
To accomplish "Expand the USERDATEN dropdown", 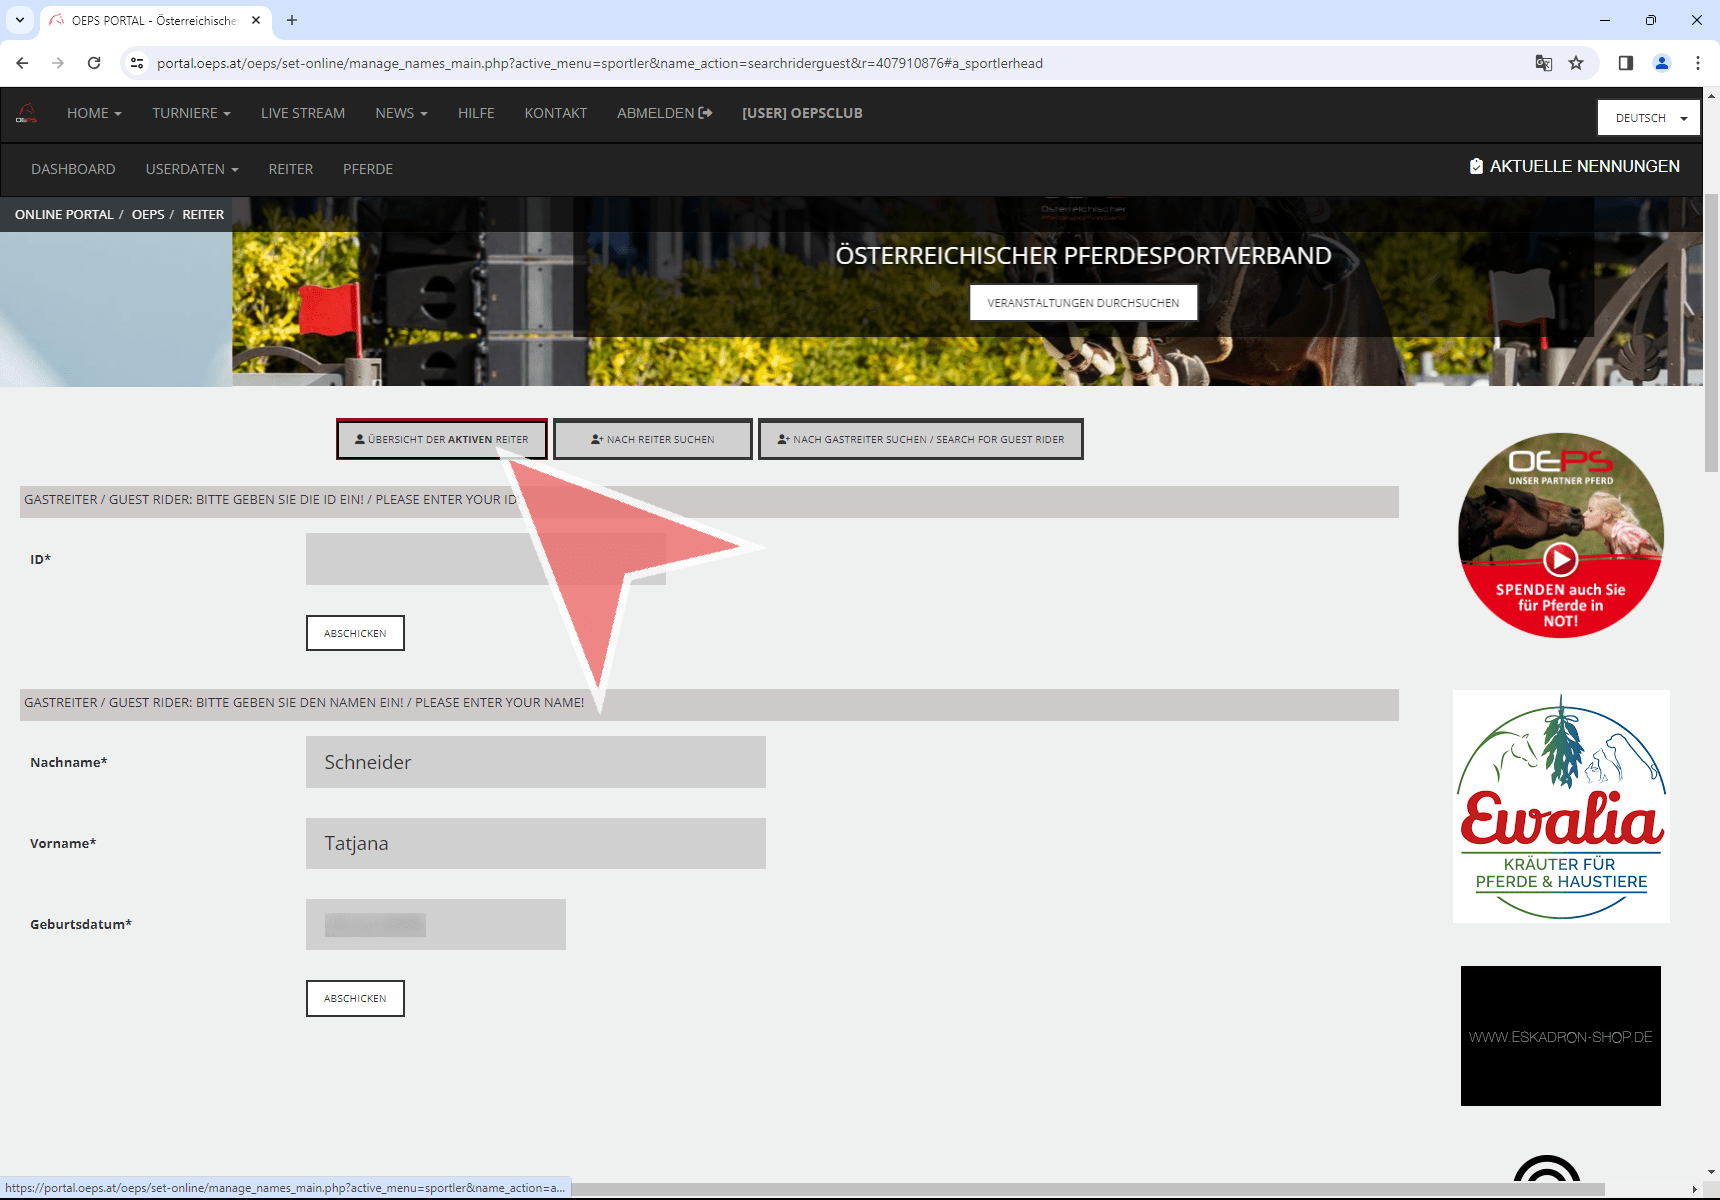I will pos(192,169).
